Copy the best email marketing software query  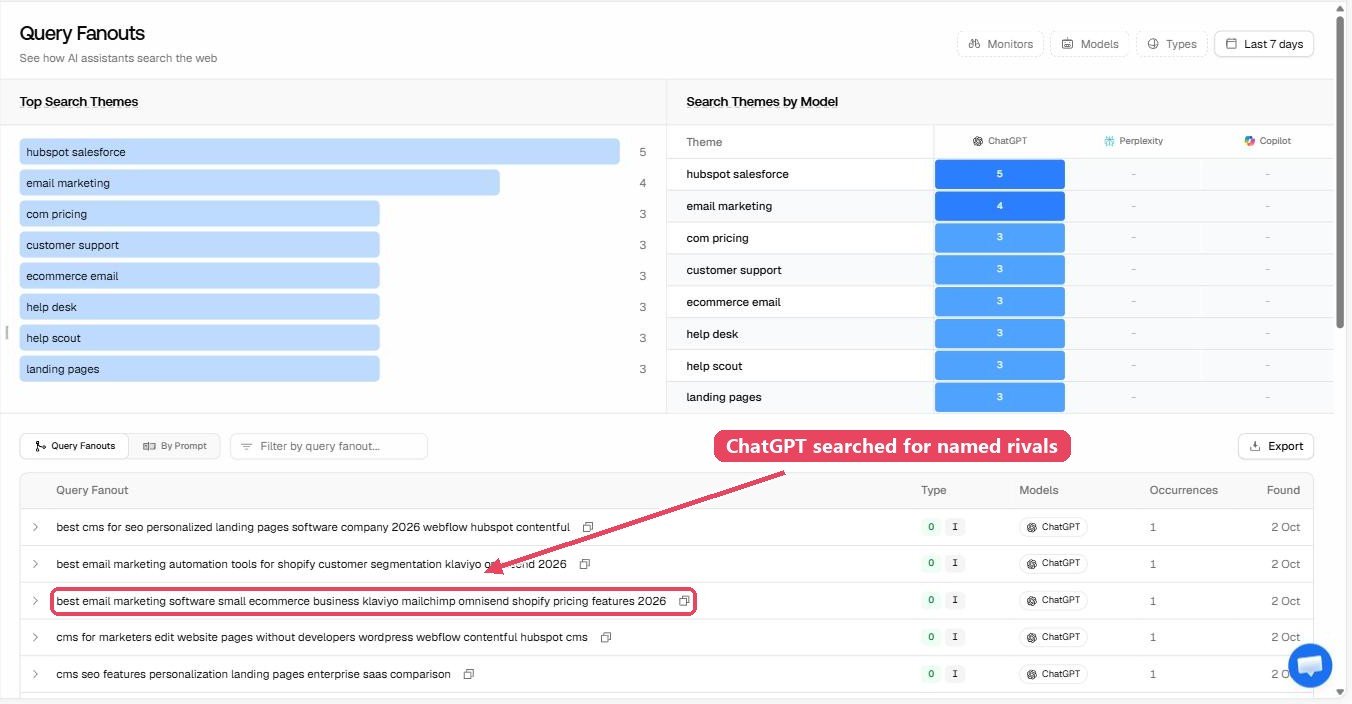(684, 601)
